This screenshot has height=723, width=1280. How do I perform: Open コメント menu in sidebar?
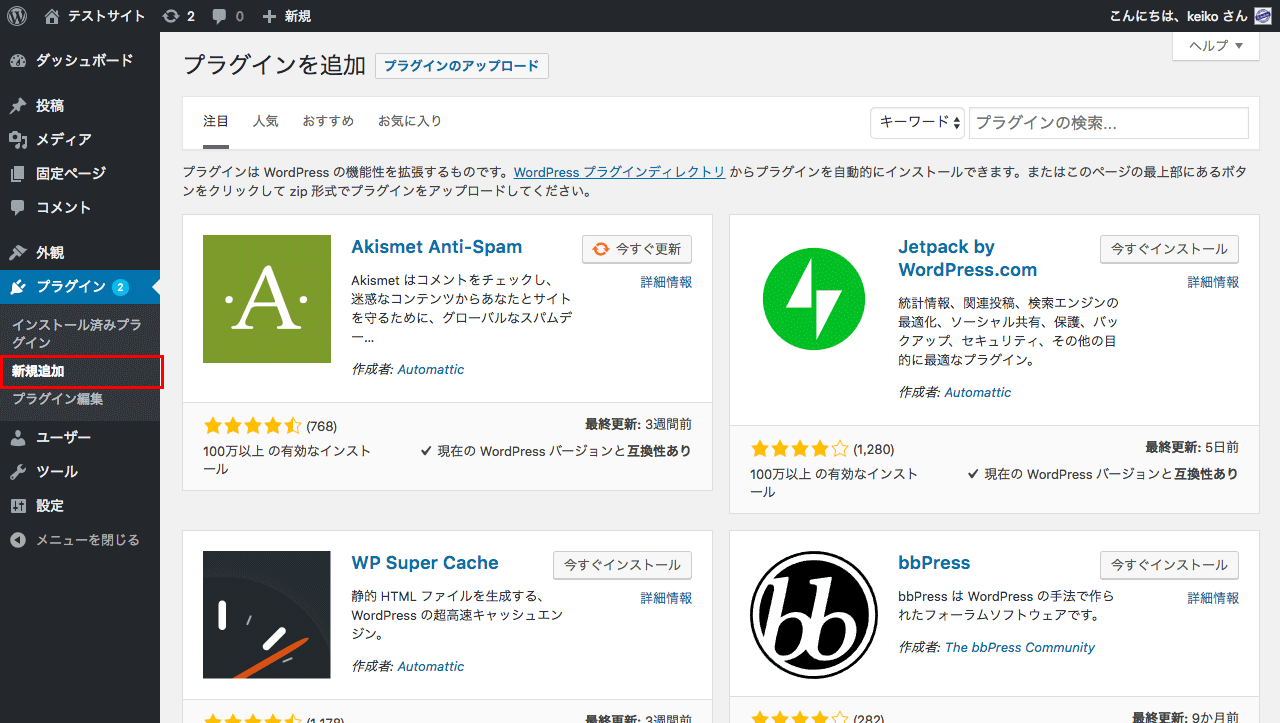tap(80, 207)
